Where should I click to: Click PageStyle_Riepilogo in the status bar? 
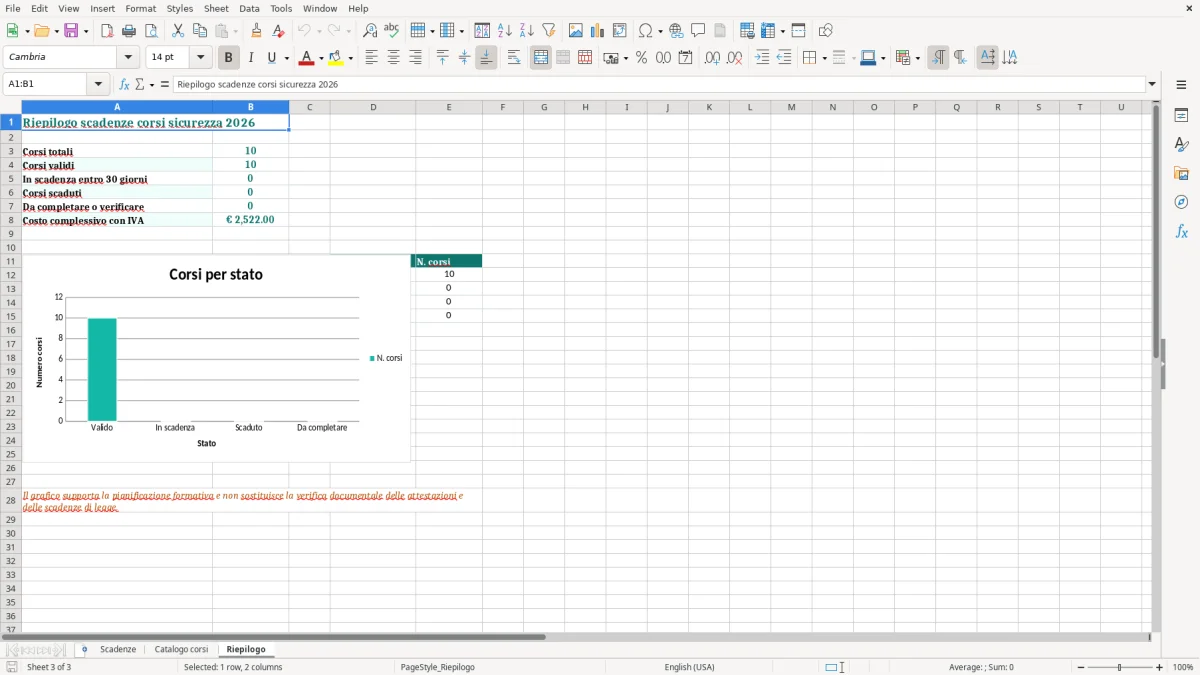(x=437, y=667)
